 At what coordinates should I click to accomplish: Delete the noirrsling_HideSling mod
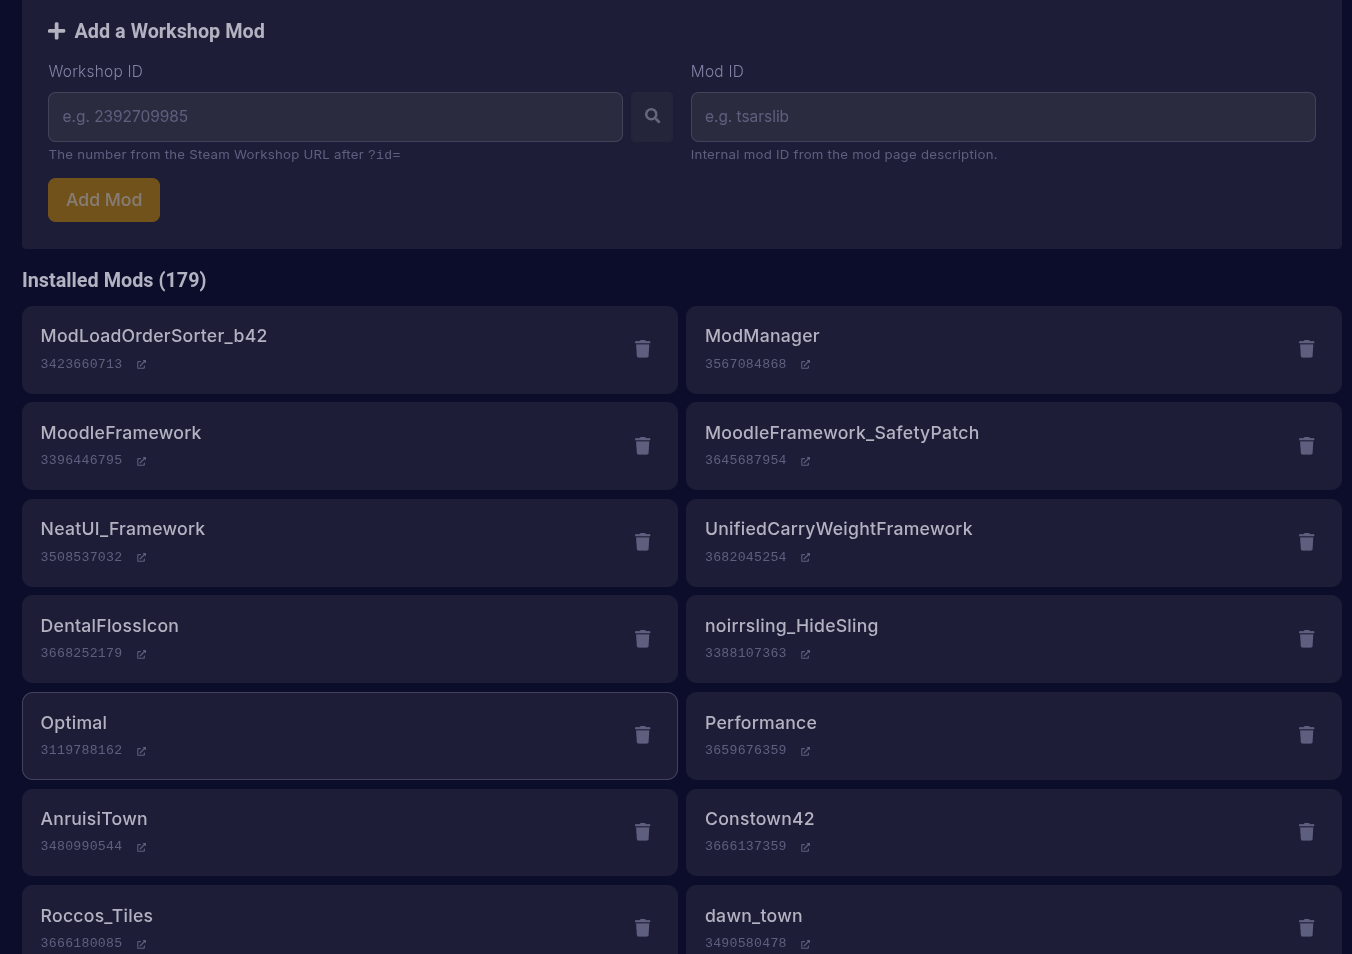point(1306,638)
